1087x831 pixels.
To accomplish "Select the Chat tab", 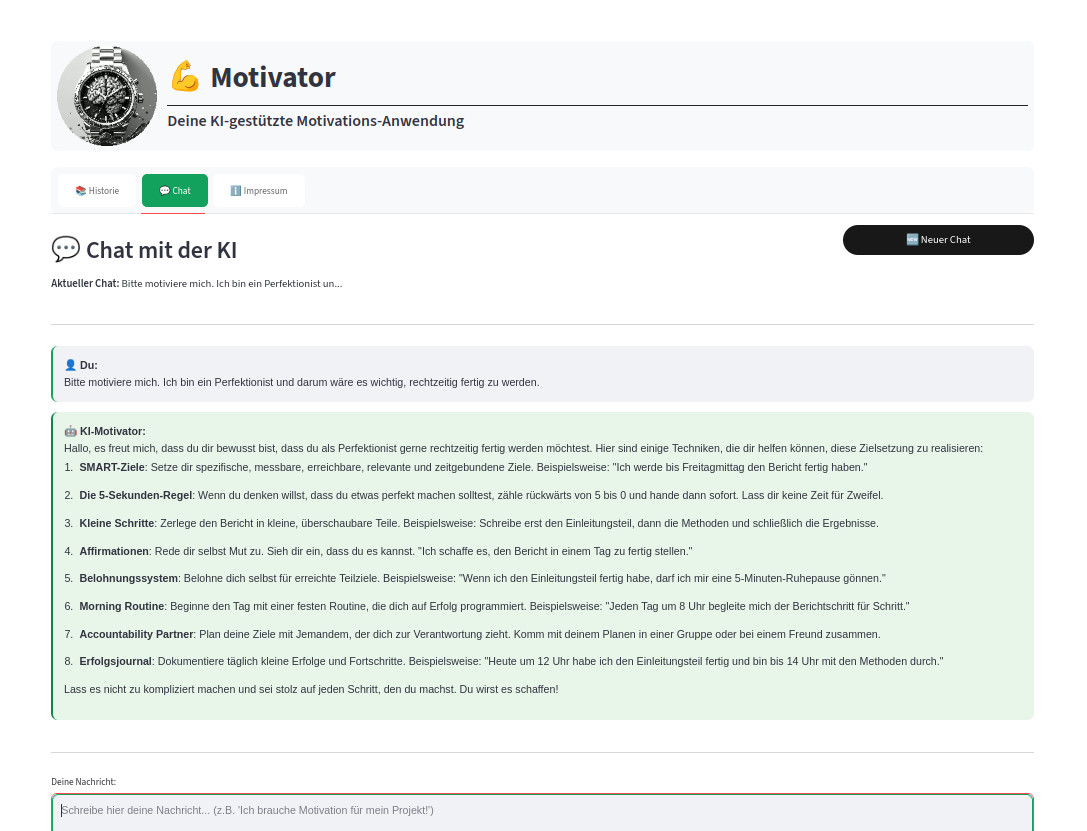I will [x=175, y=191].
